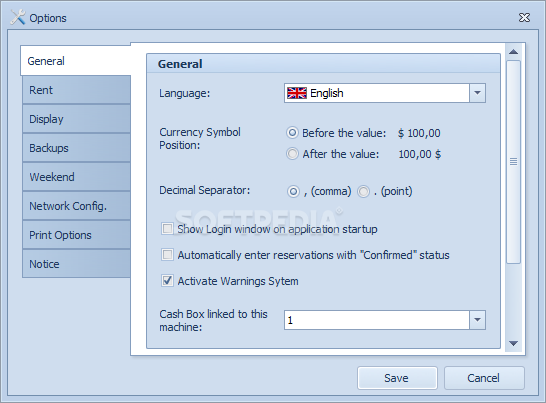Screen dimensions: 546x403
Task: Open the Cash Box dropdown arrow
Action: click(477, 320)
